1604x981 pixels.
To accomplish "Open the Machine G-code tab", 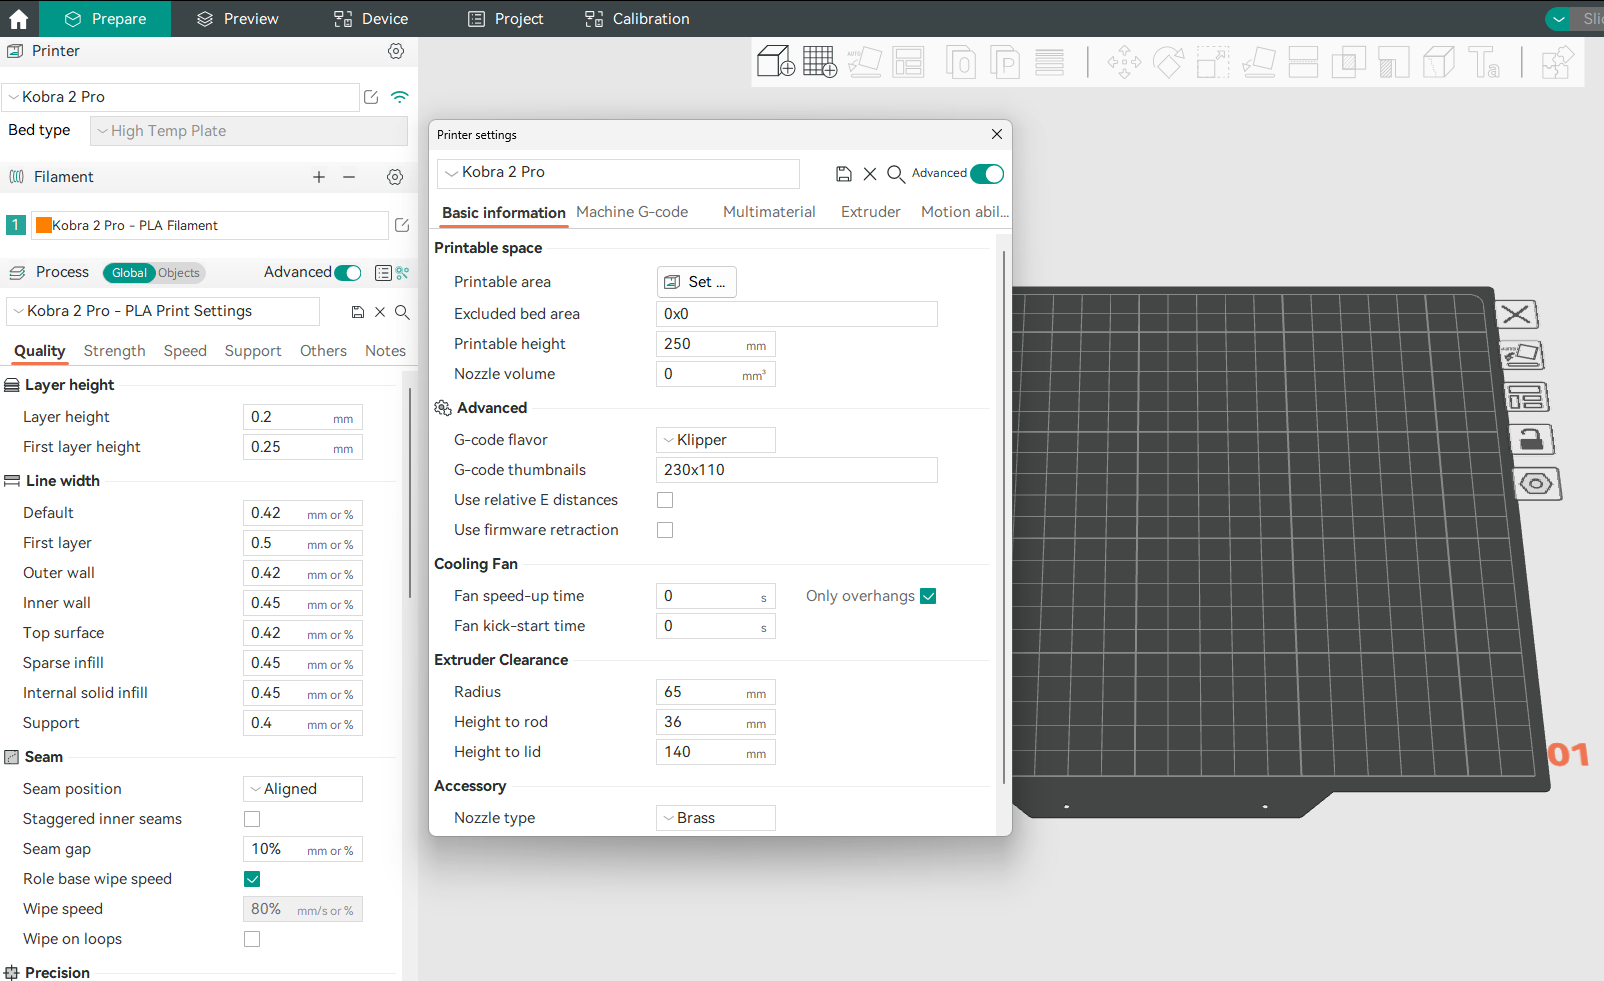I will pos(632,212).
